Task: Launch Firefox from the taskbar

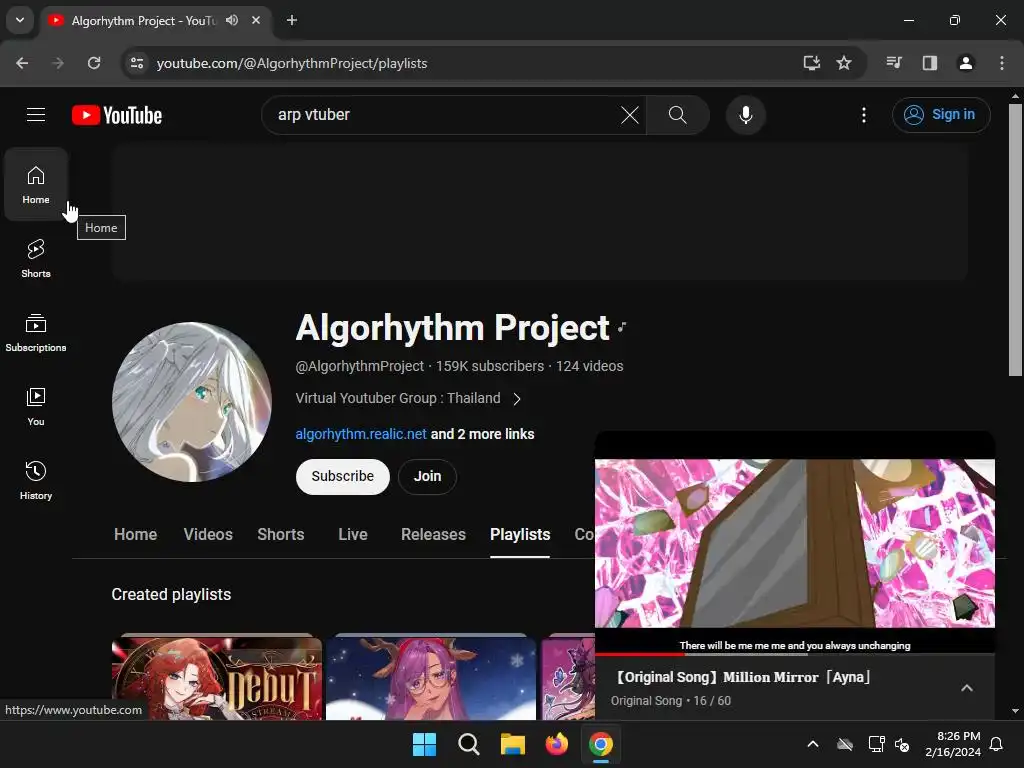Action: [556, 744]
